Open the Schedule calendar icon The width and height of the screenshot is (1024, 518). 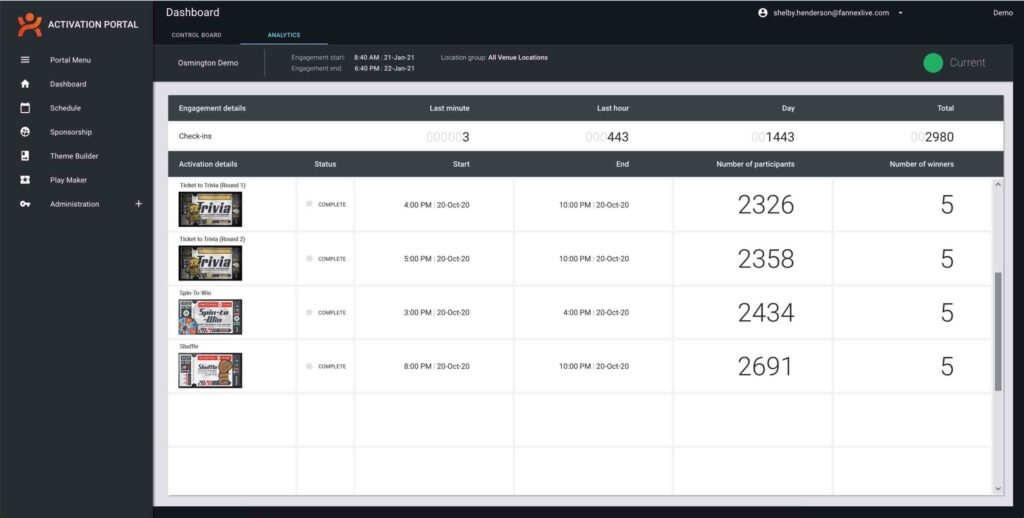pos(25,108)
